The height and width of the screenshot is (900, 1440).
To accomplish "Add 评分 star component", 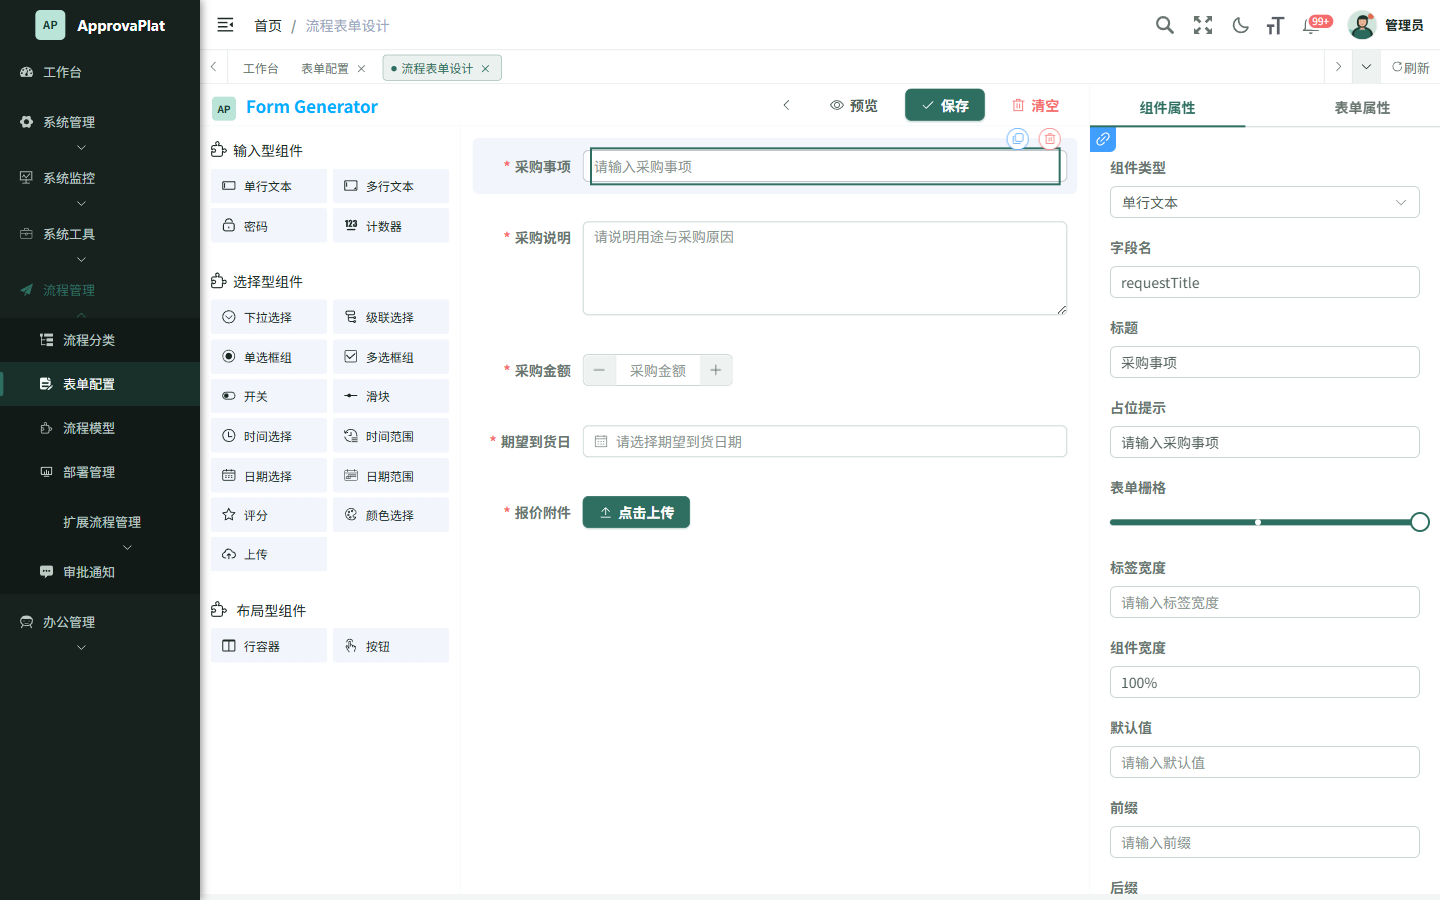I will [269, 515].
